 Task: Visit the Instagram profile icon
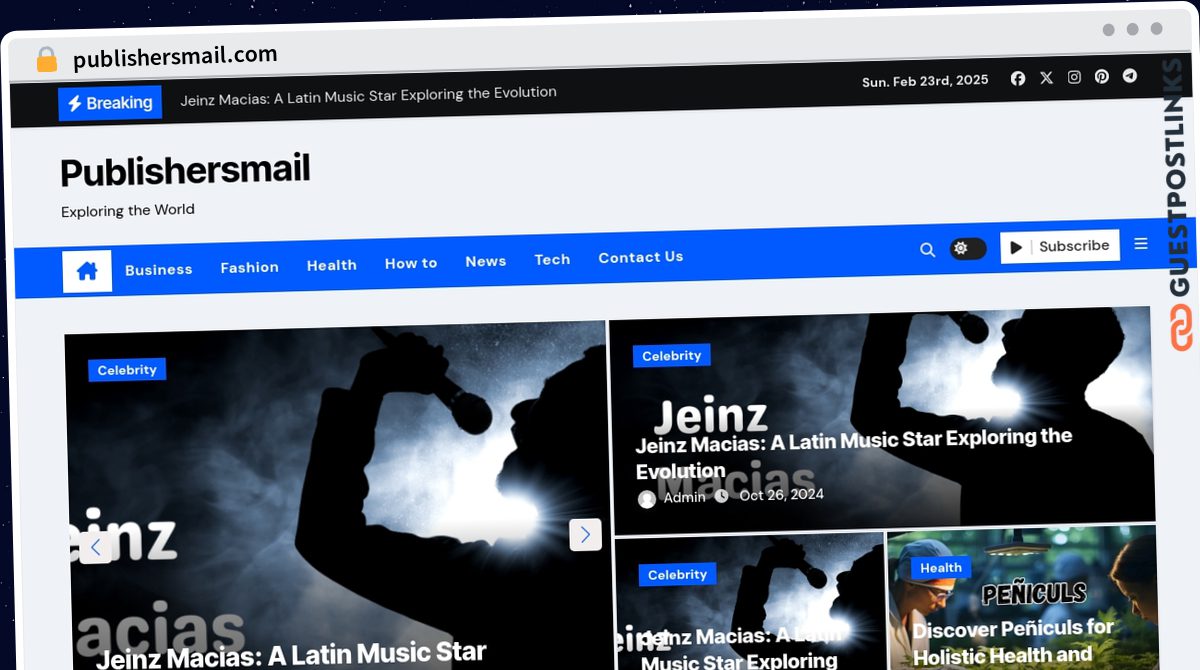[1074, 77]
